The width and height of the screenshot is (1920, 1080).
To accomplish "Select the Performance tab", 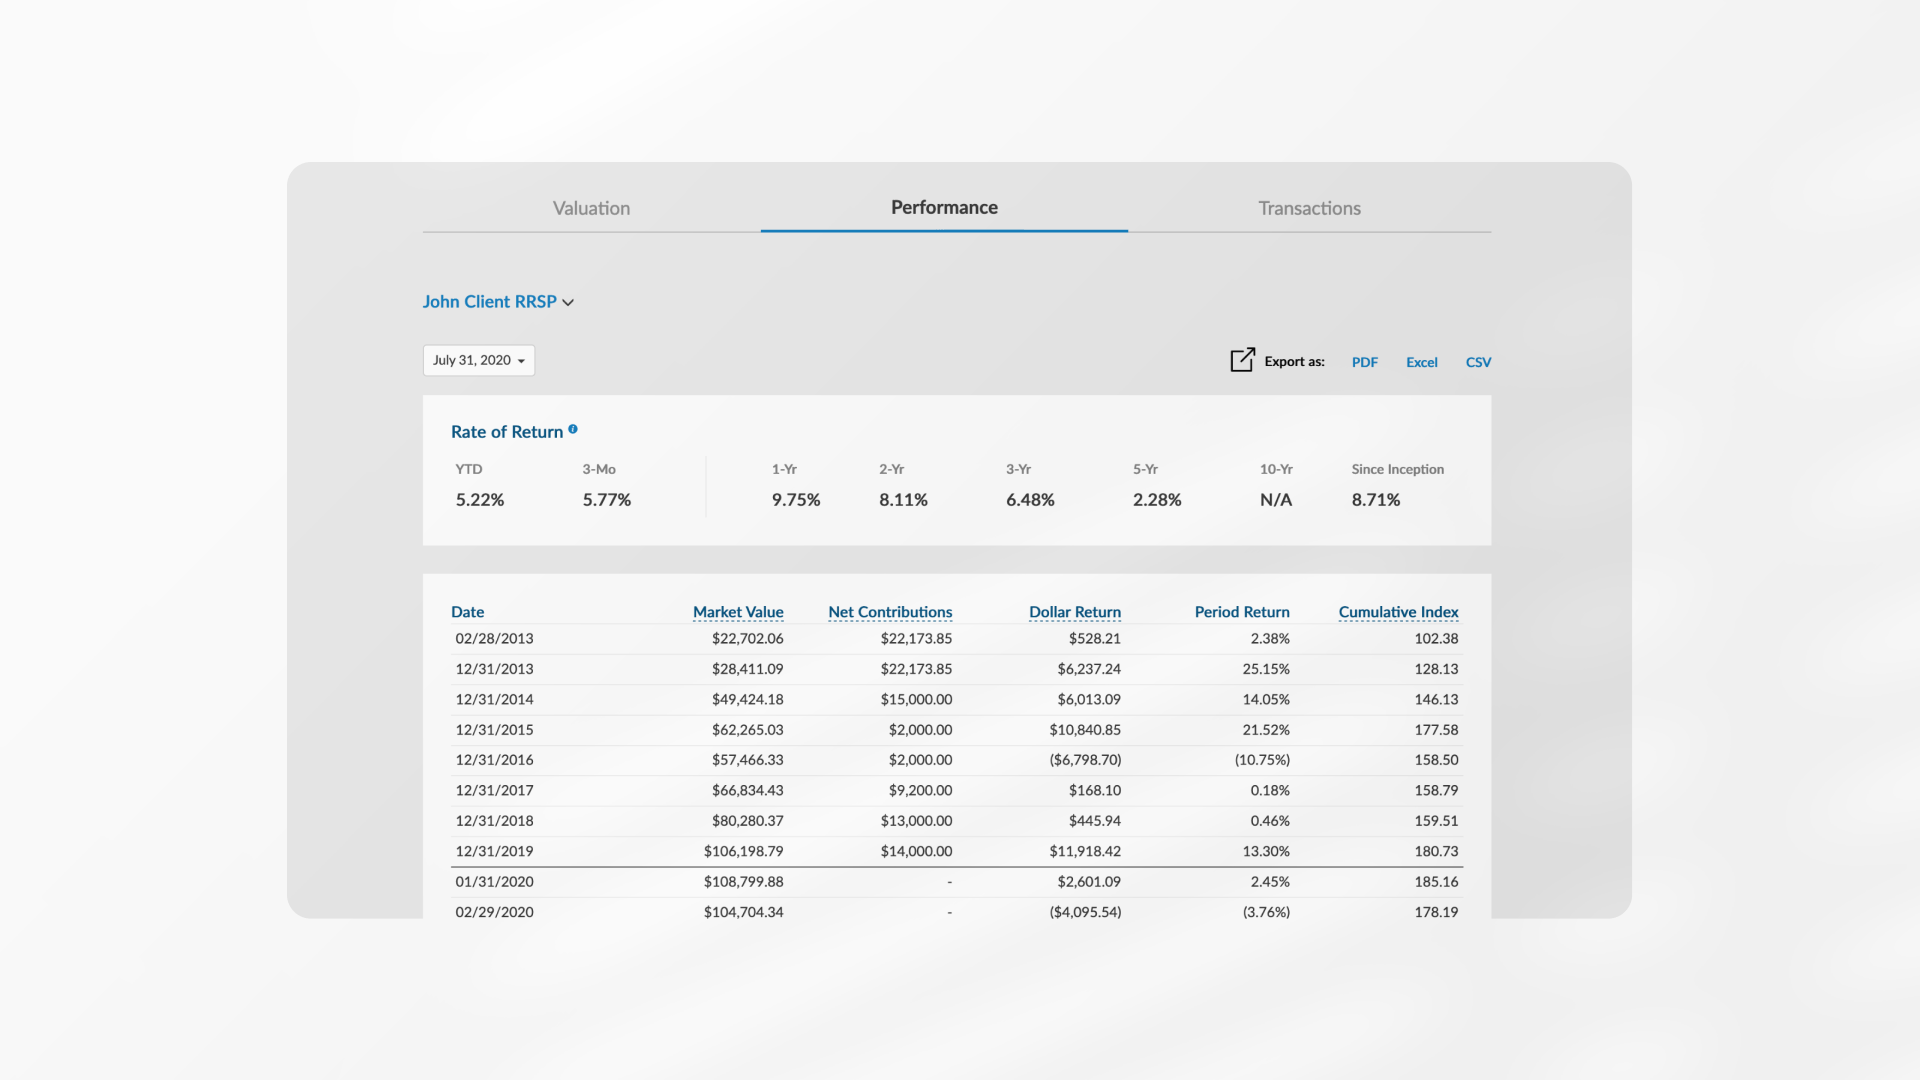I will pos(944,207).
